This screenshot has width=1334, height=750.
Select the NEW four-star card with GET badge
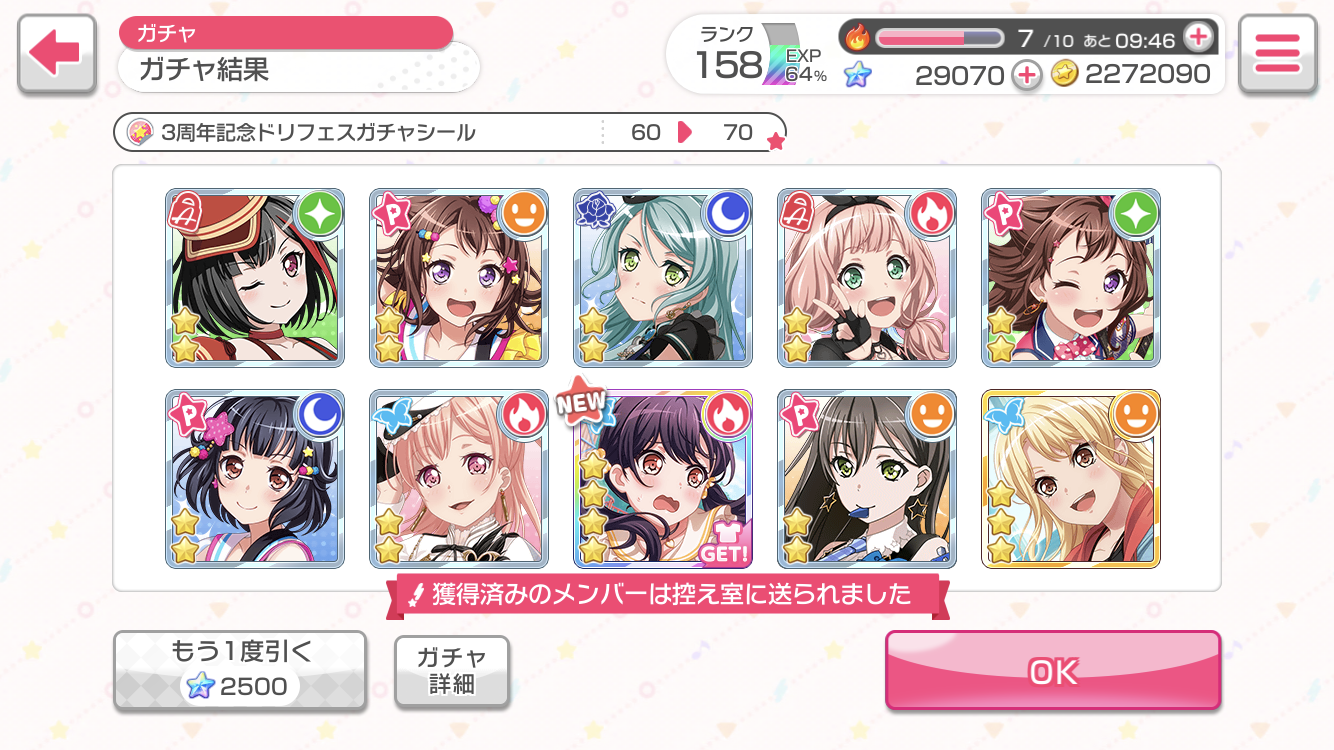click(663, 479)
